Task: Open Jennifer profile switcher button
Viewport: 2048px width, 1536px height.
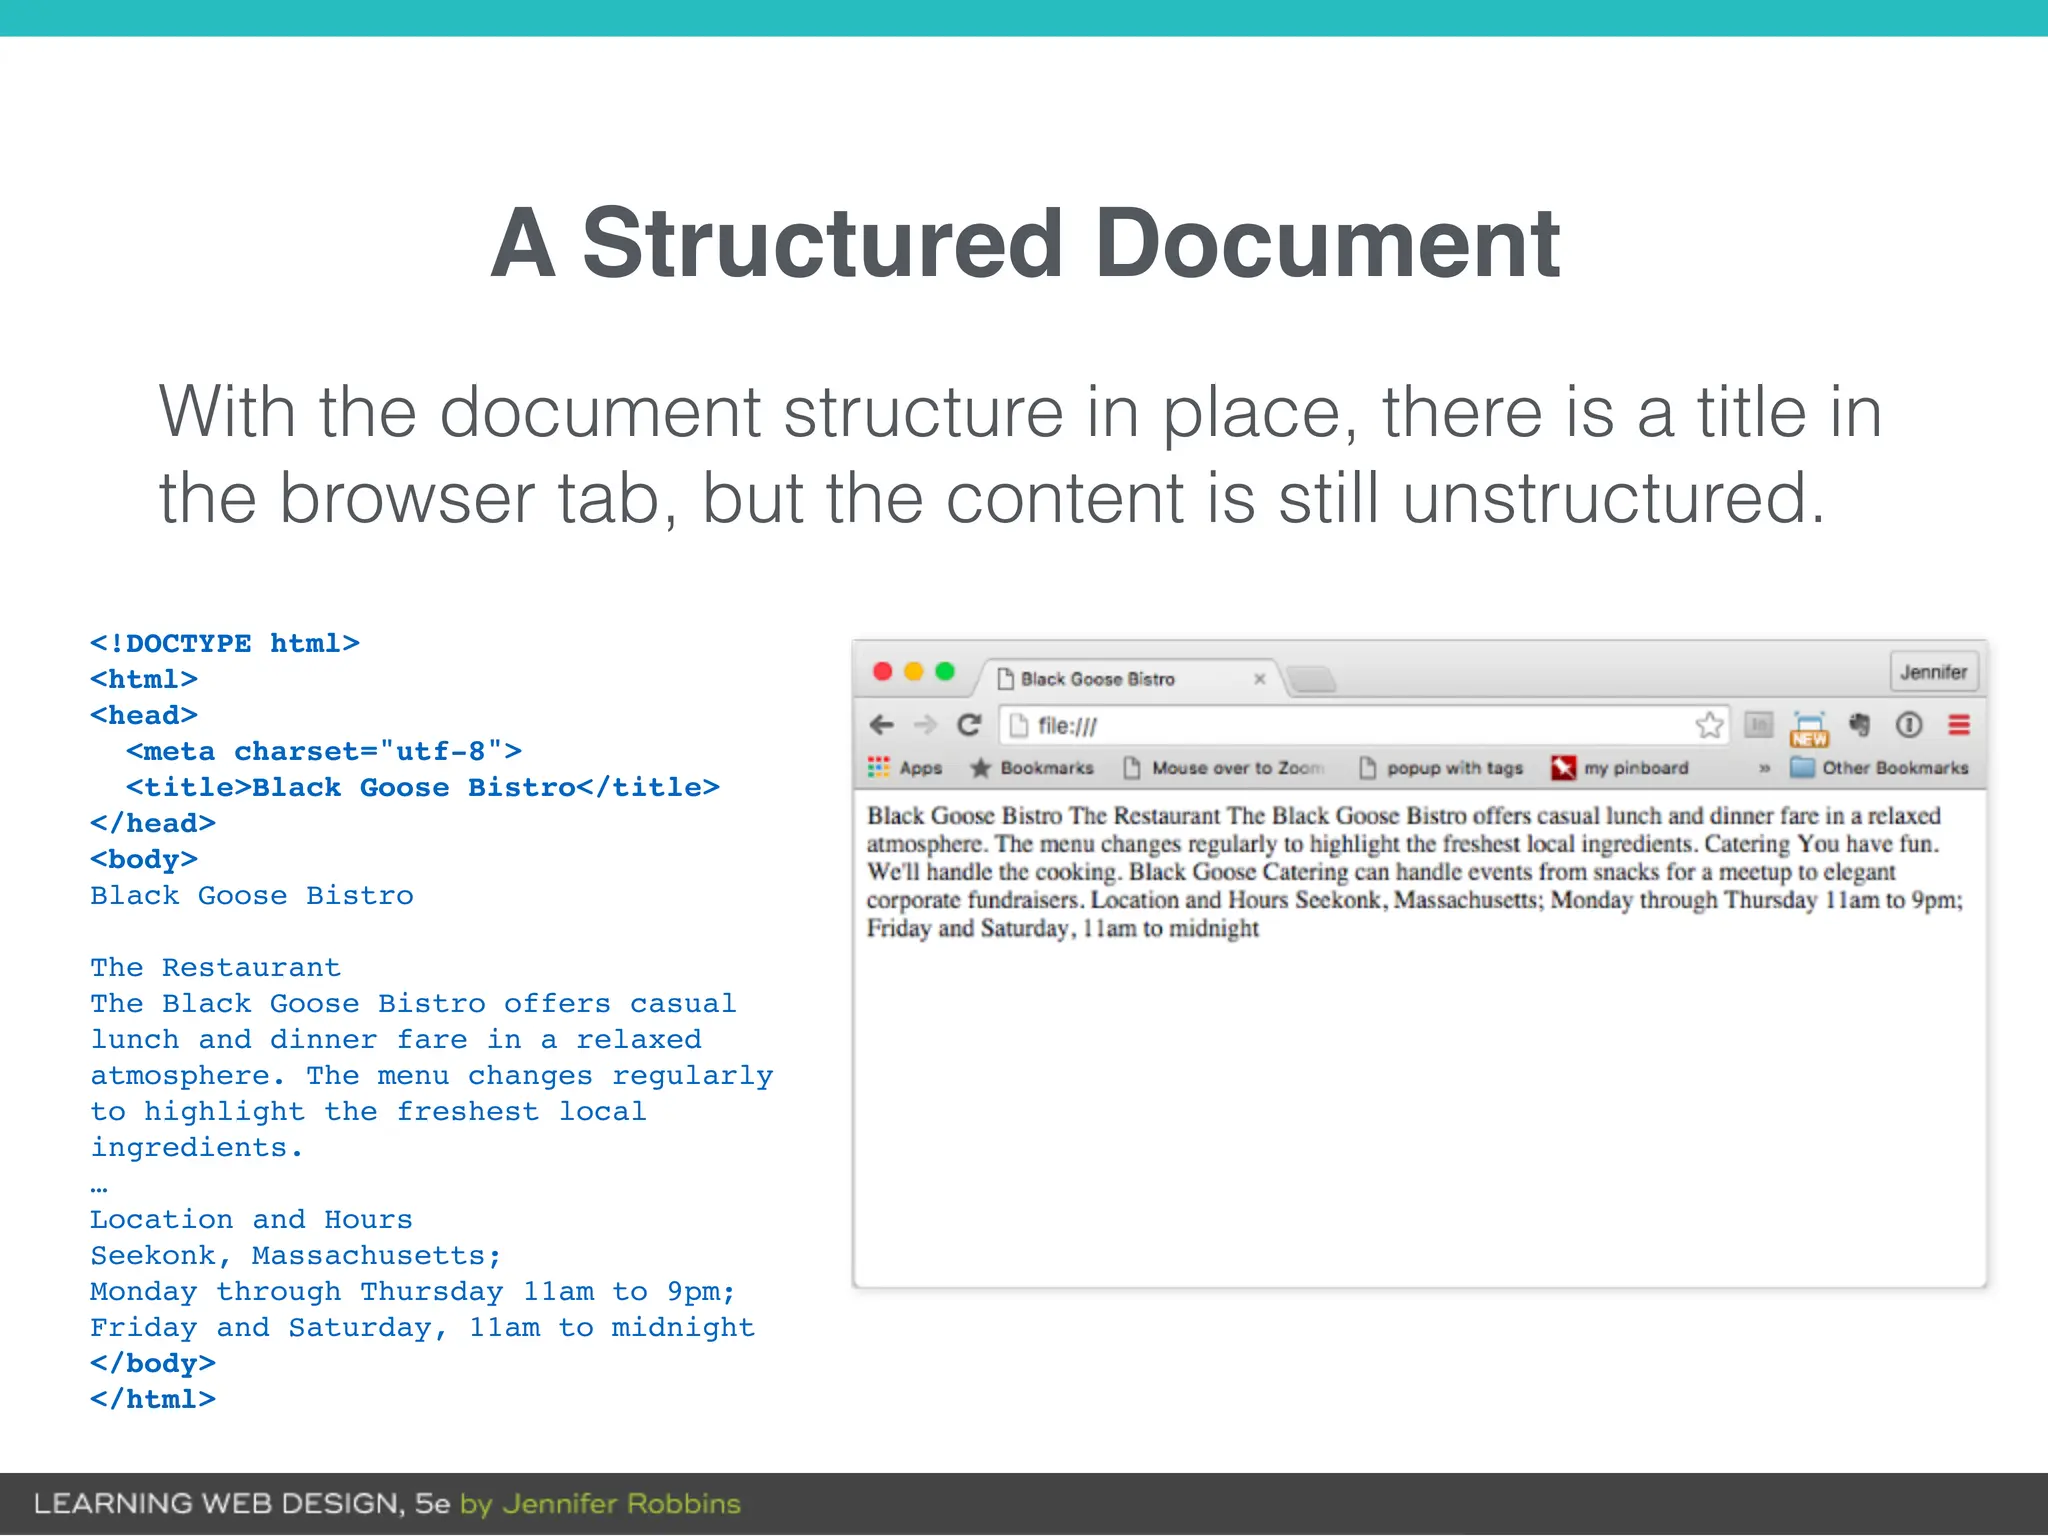Action: click(1932, 672)
